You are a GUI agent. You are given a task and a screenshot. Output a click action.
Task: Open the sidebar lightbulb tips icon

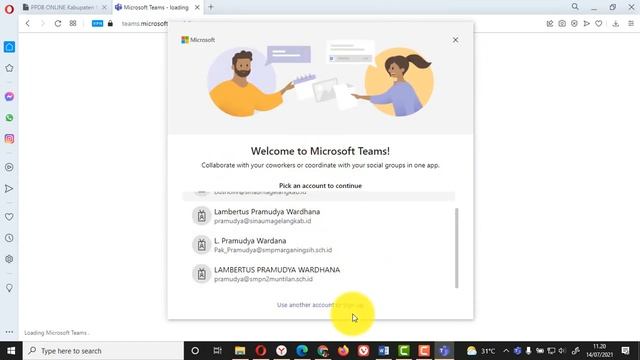point(9,288)
